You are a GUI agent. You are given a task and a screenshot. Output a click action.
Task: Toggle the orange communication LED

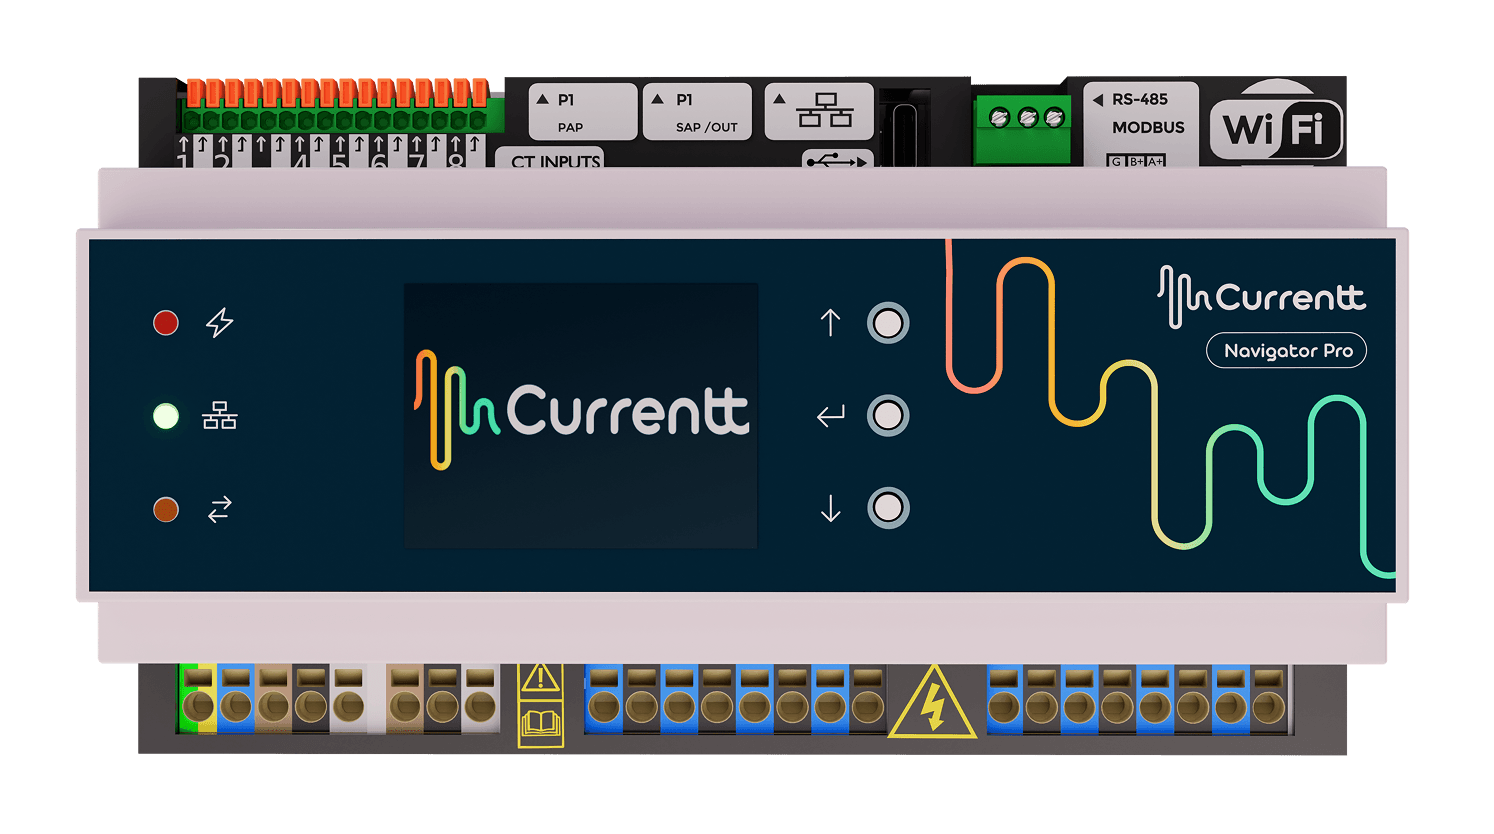tap(165, 509)
